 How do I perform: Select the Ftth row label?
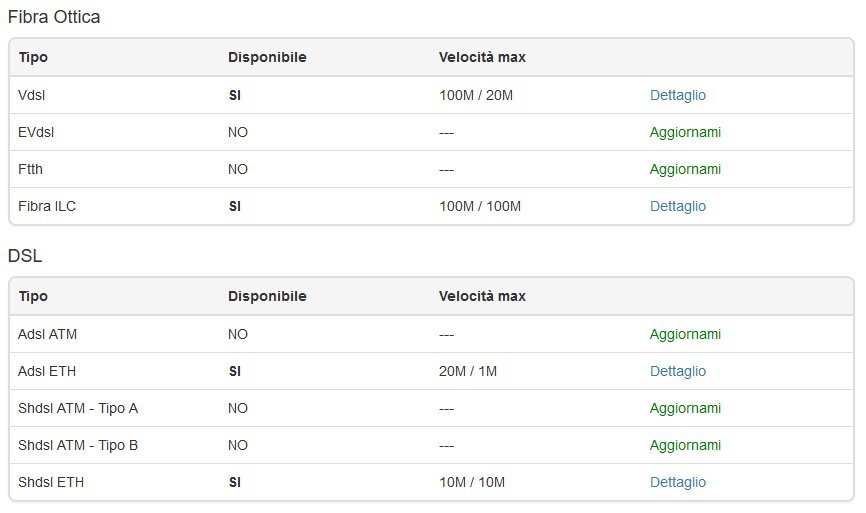click(x=31, y=169)
